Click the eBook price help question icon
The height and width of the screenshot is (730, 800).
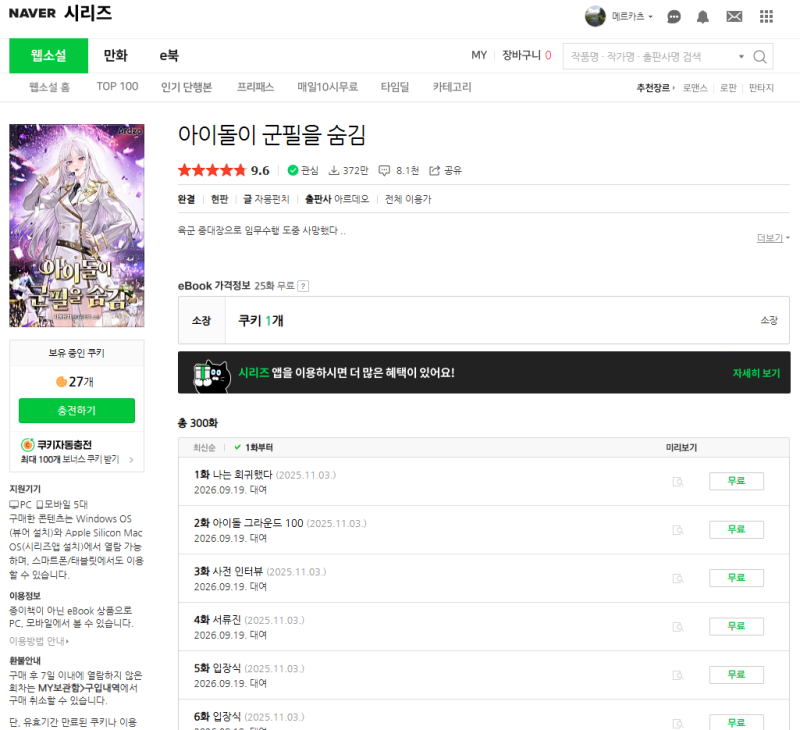click(x=303, y=286)
